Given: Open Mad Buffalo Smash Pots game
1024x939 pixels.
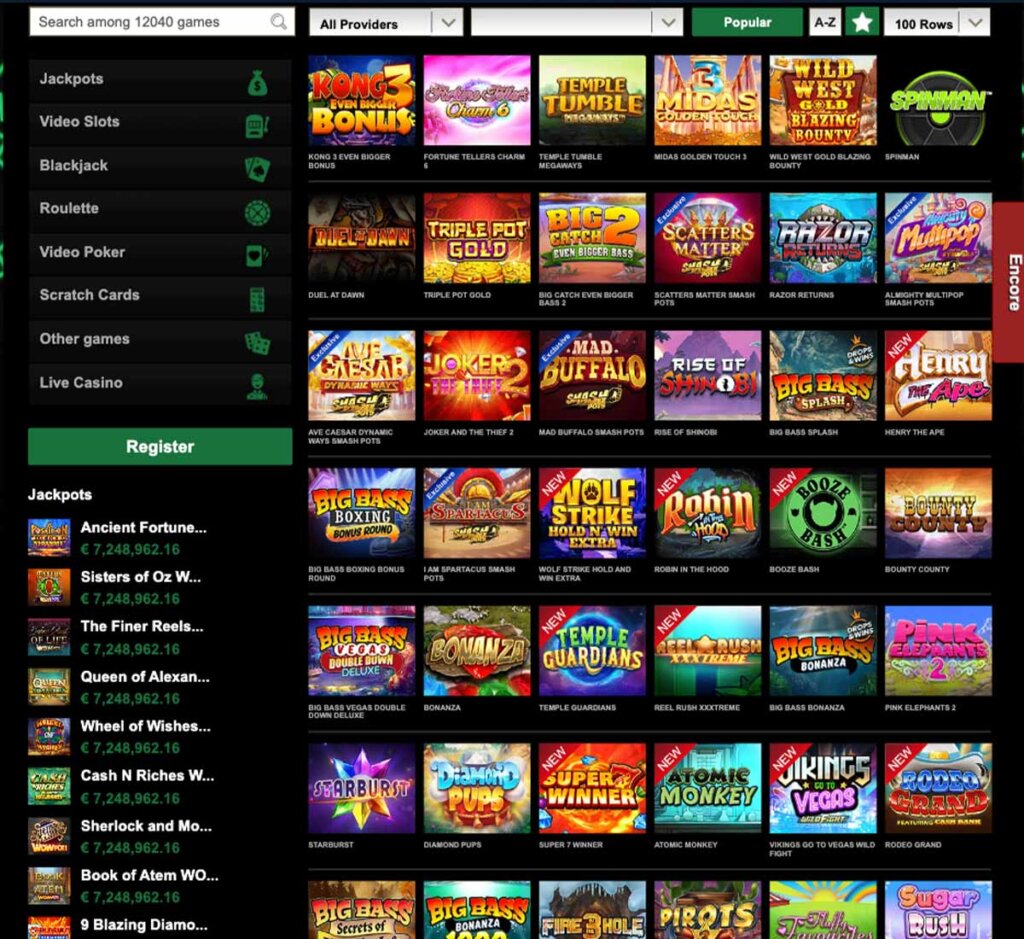Looking at the screenshot, I should click(x=592, y=375).
